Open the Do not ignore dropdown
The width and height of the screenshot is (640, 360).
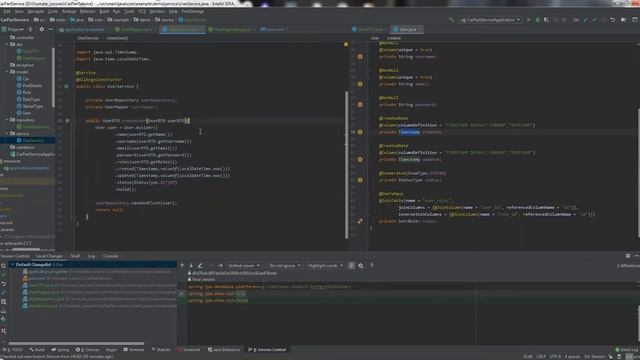click(285, 266)
